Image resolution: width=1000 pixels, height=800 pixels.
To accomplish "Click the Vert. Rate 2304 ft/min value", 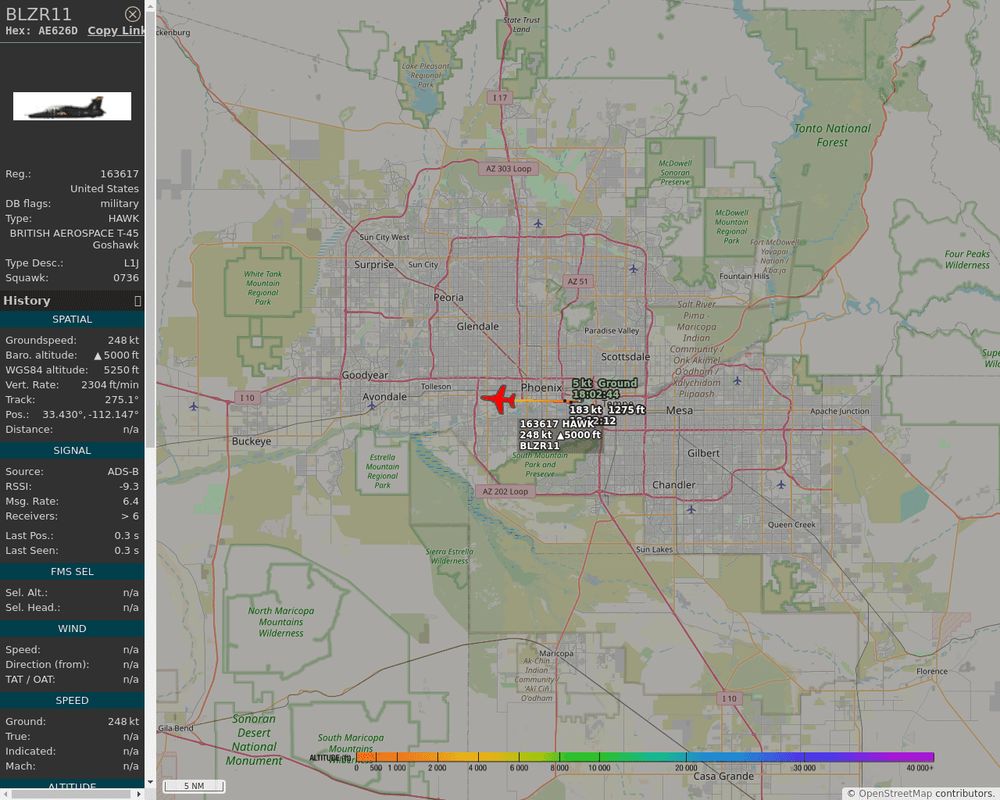I will (x=110, y=385).
